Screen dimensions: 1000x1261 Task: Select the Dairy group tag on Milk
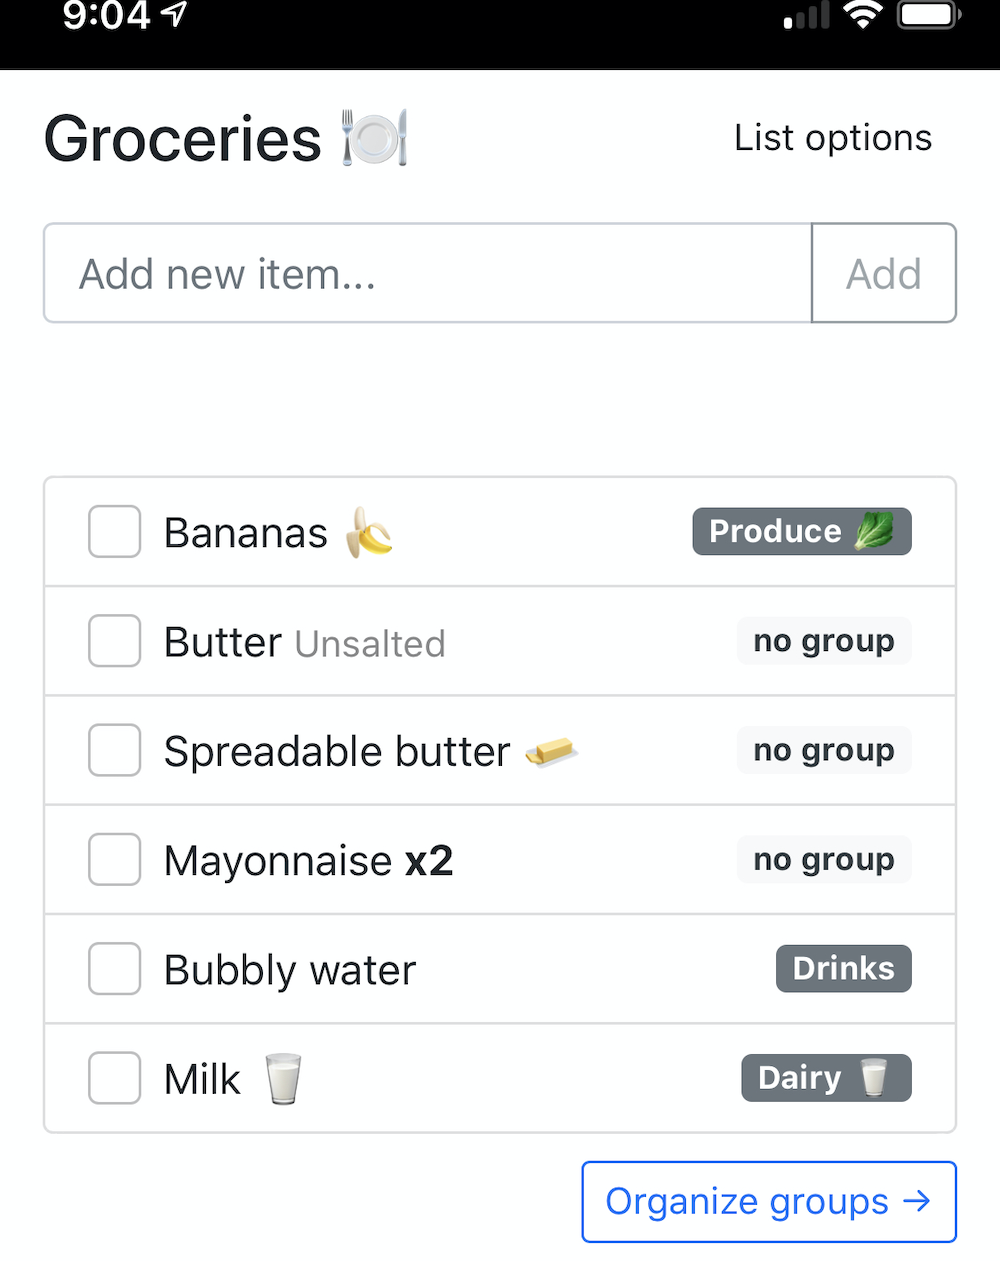826,1078
